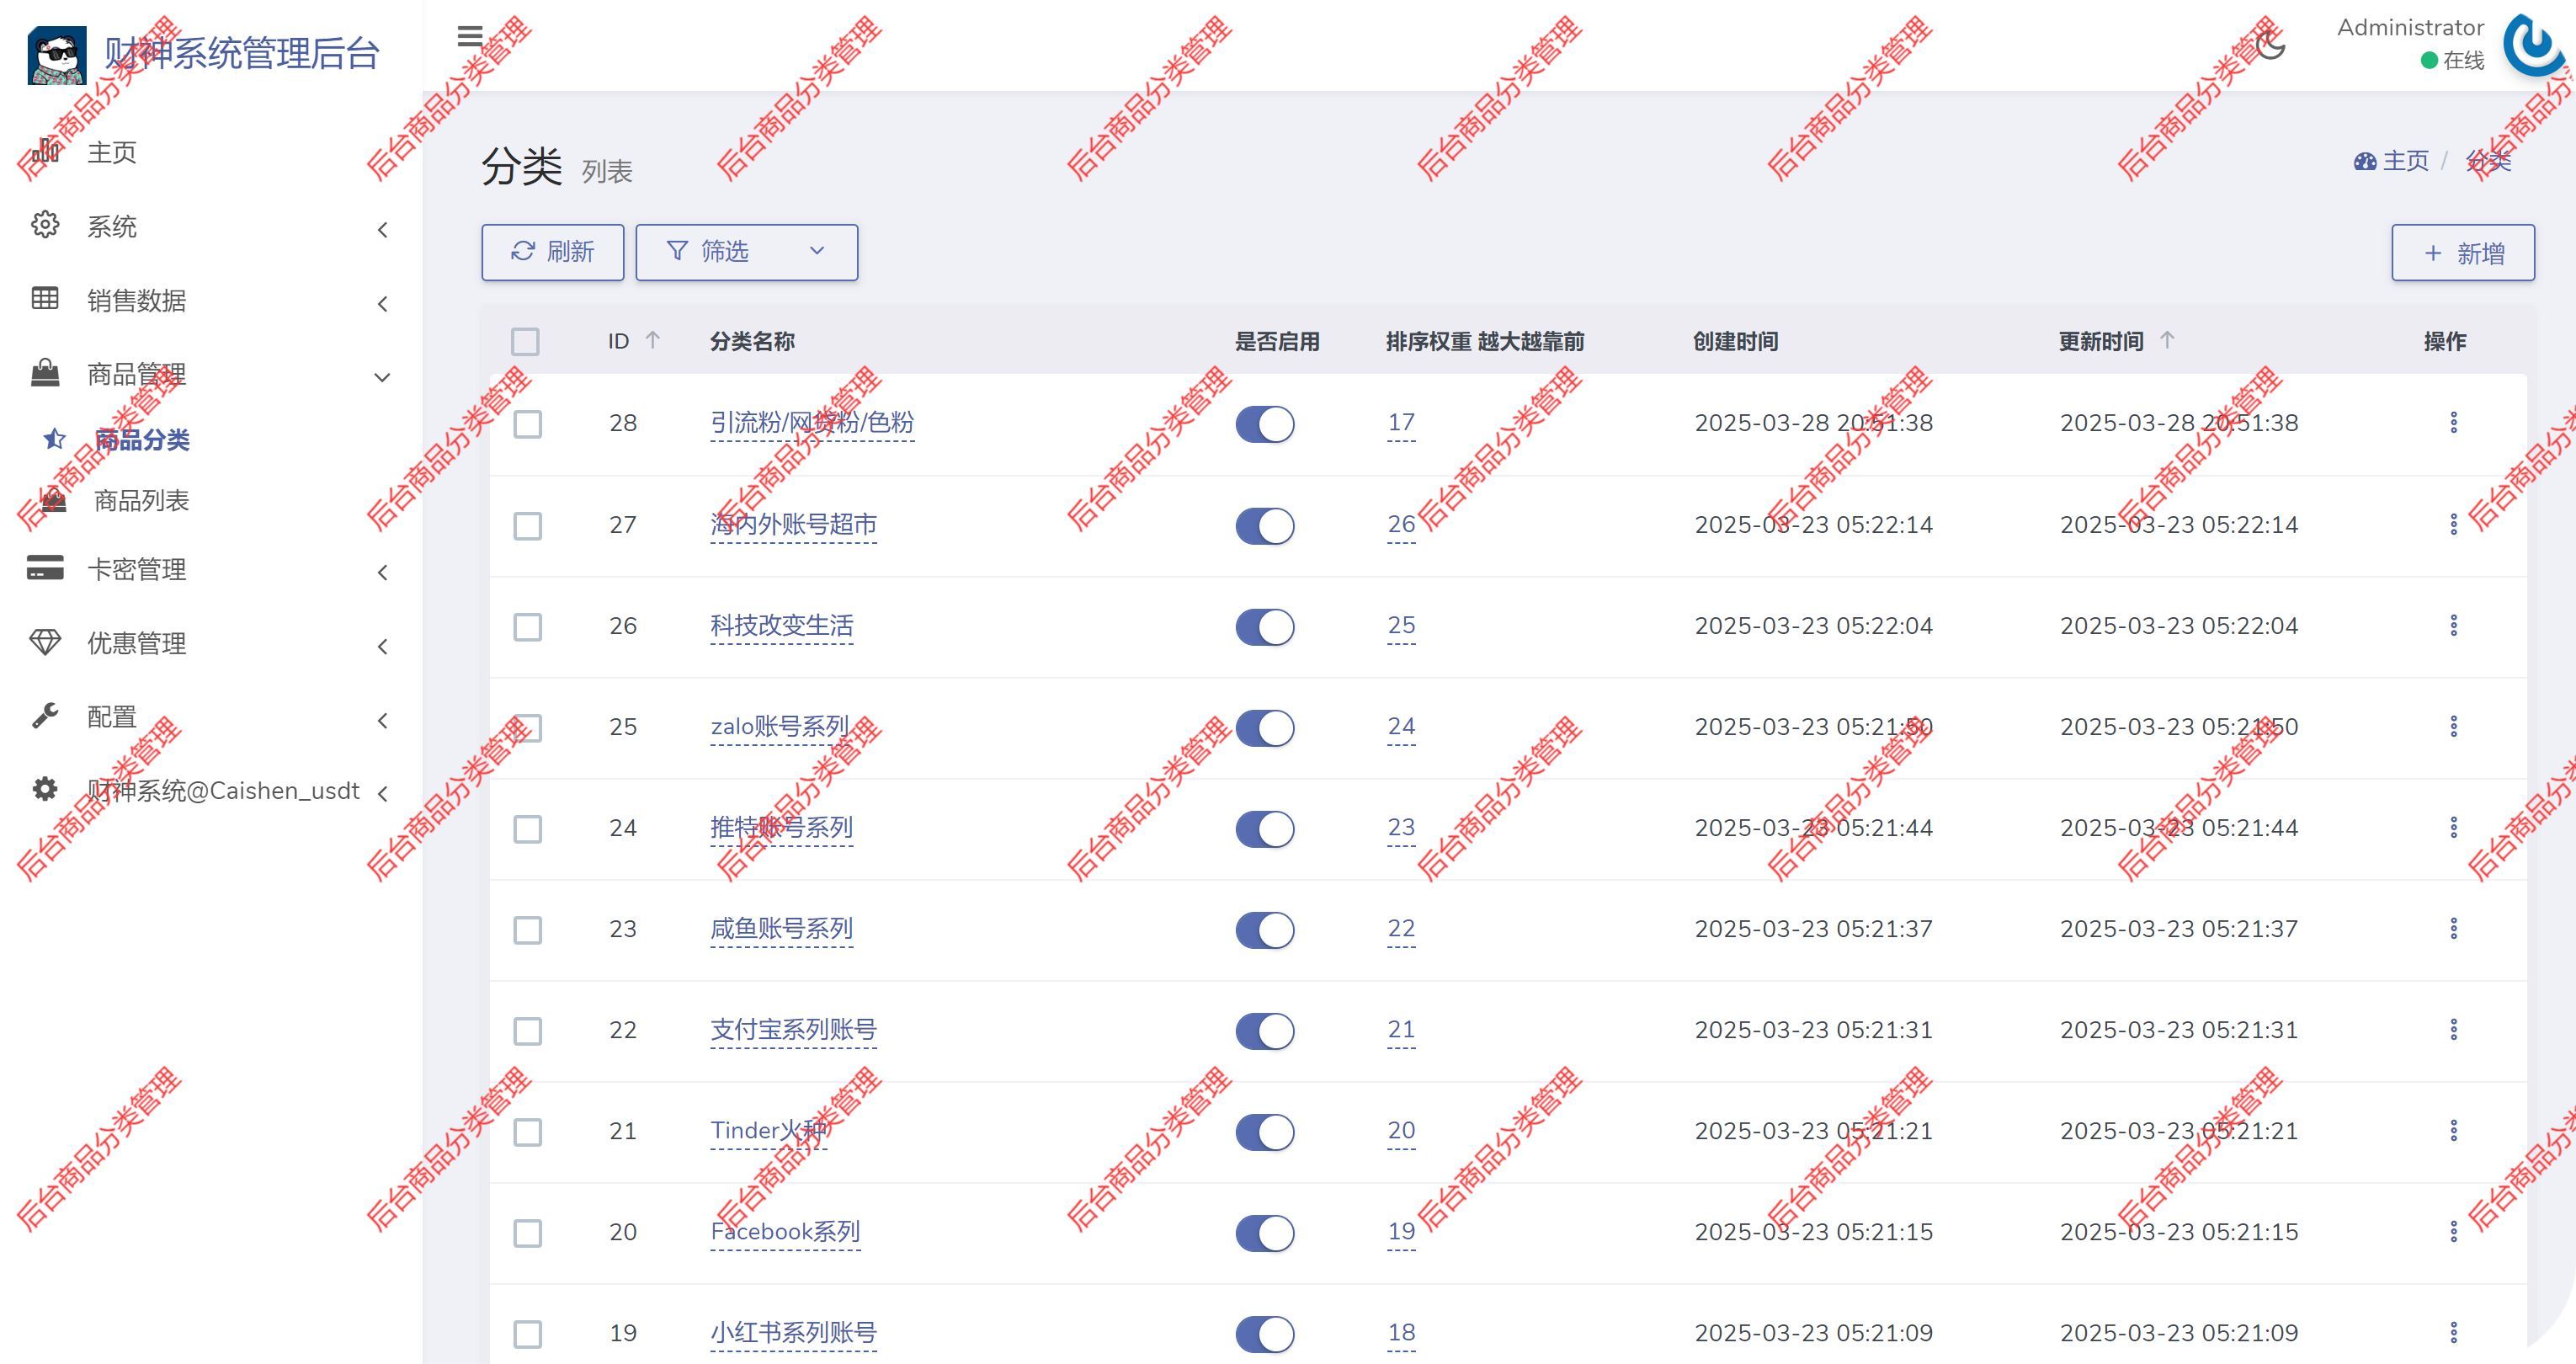Open 商品列表 from the sidebar

(141, 501)
